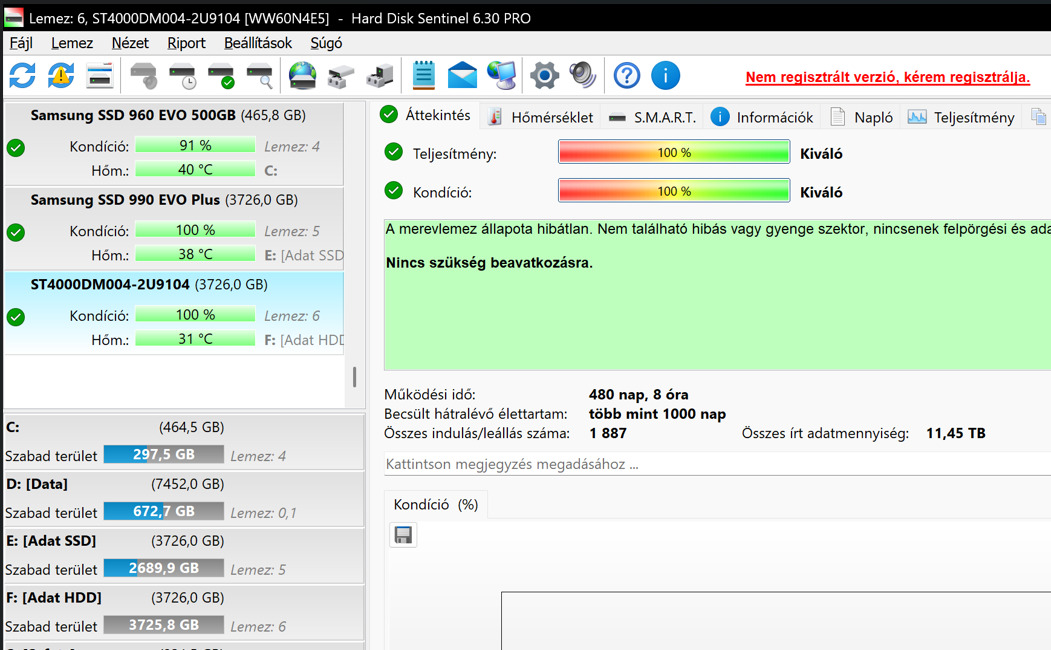Image resolution: width=1051 pixels, height=650 pixels.
Task: Select the ST4000DM004-2U9104 disk entry
Action: coord(174,312)
